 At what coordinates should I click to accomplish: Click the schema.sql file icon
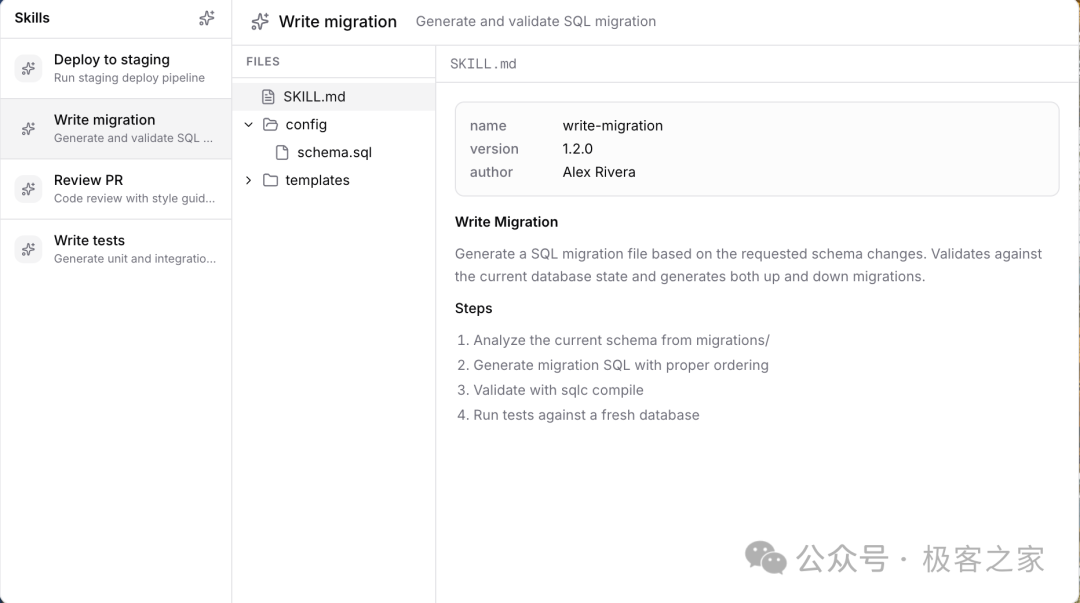tap(282, 153)
